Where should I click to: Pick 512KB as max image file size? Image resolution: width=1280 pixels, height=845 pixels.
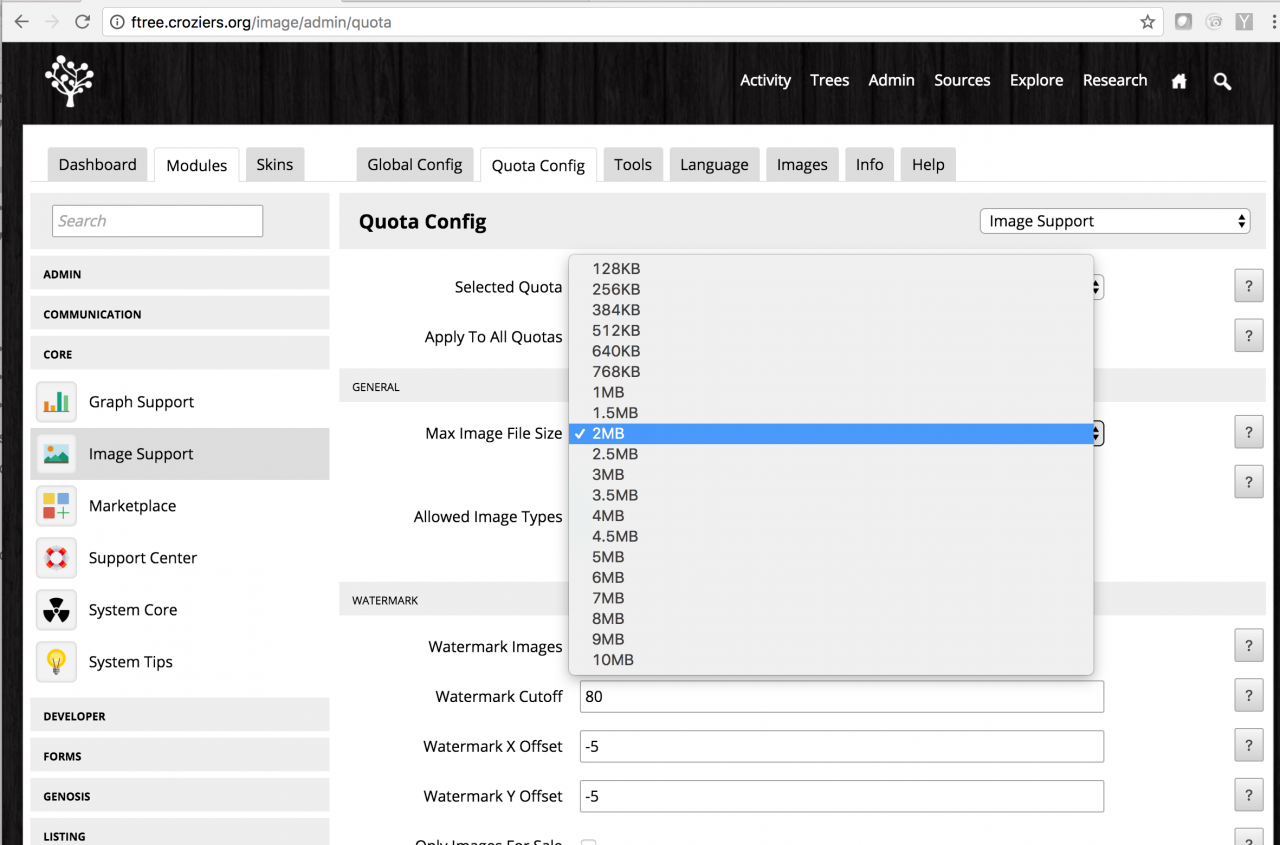pos(615,330)
